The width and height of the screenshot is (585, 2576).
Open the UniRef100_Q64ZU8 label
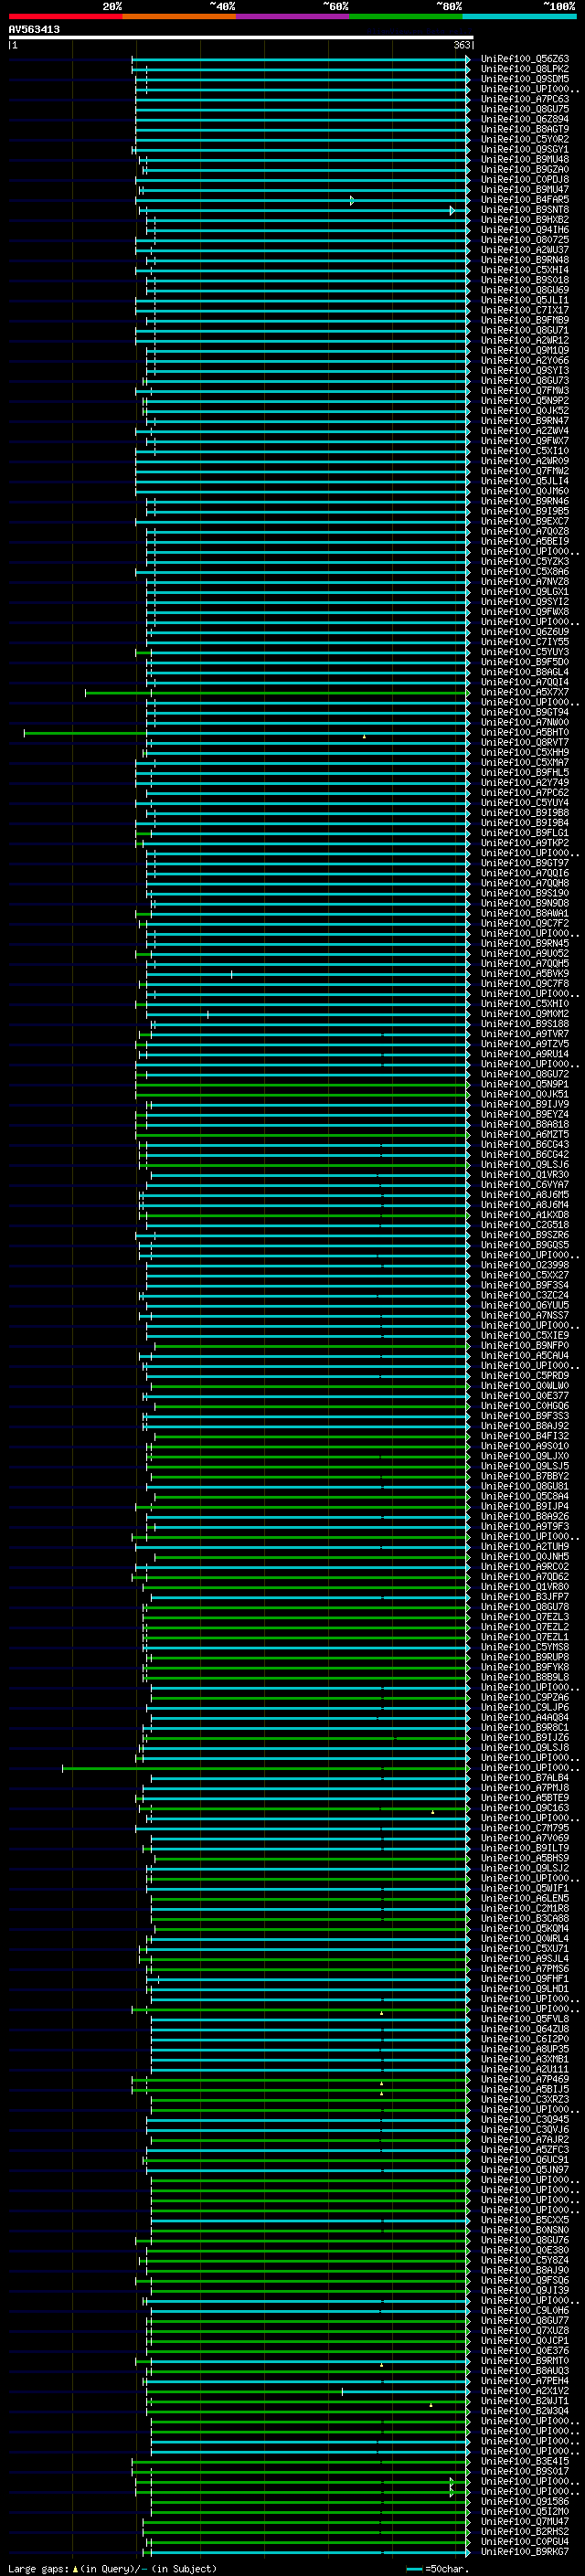(x=525, y=2029)
